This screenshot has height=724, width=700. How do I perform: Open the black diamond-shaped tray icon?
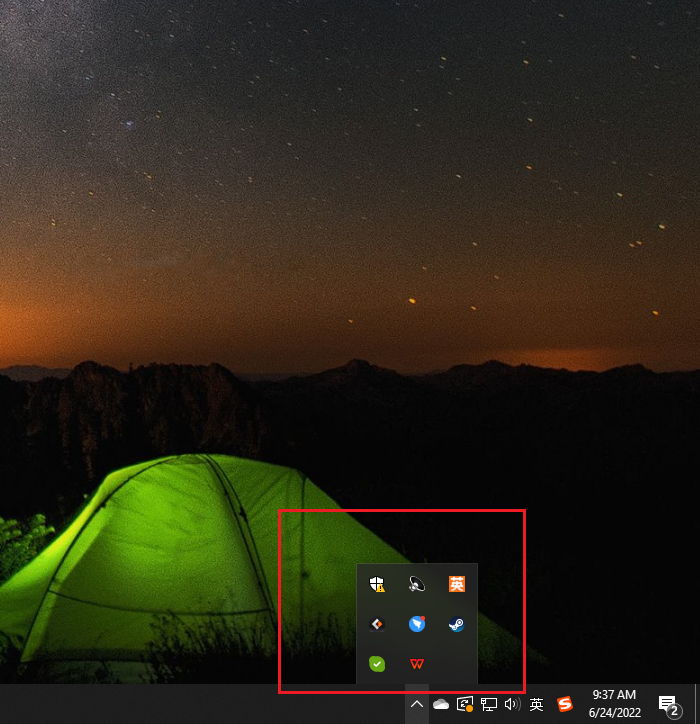coord(377,624)
